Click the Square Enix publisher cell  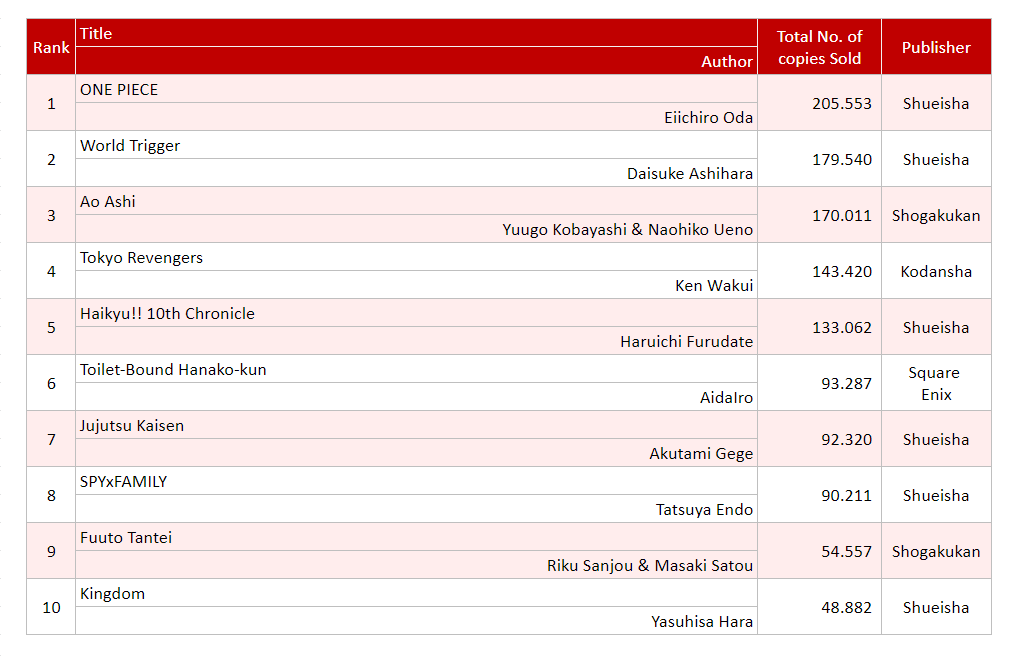tap(936, 383)
